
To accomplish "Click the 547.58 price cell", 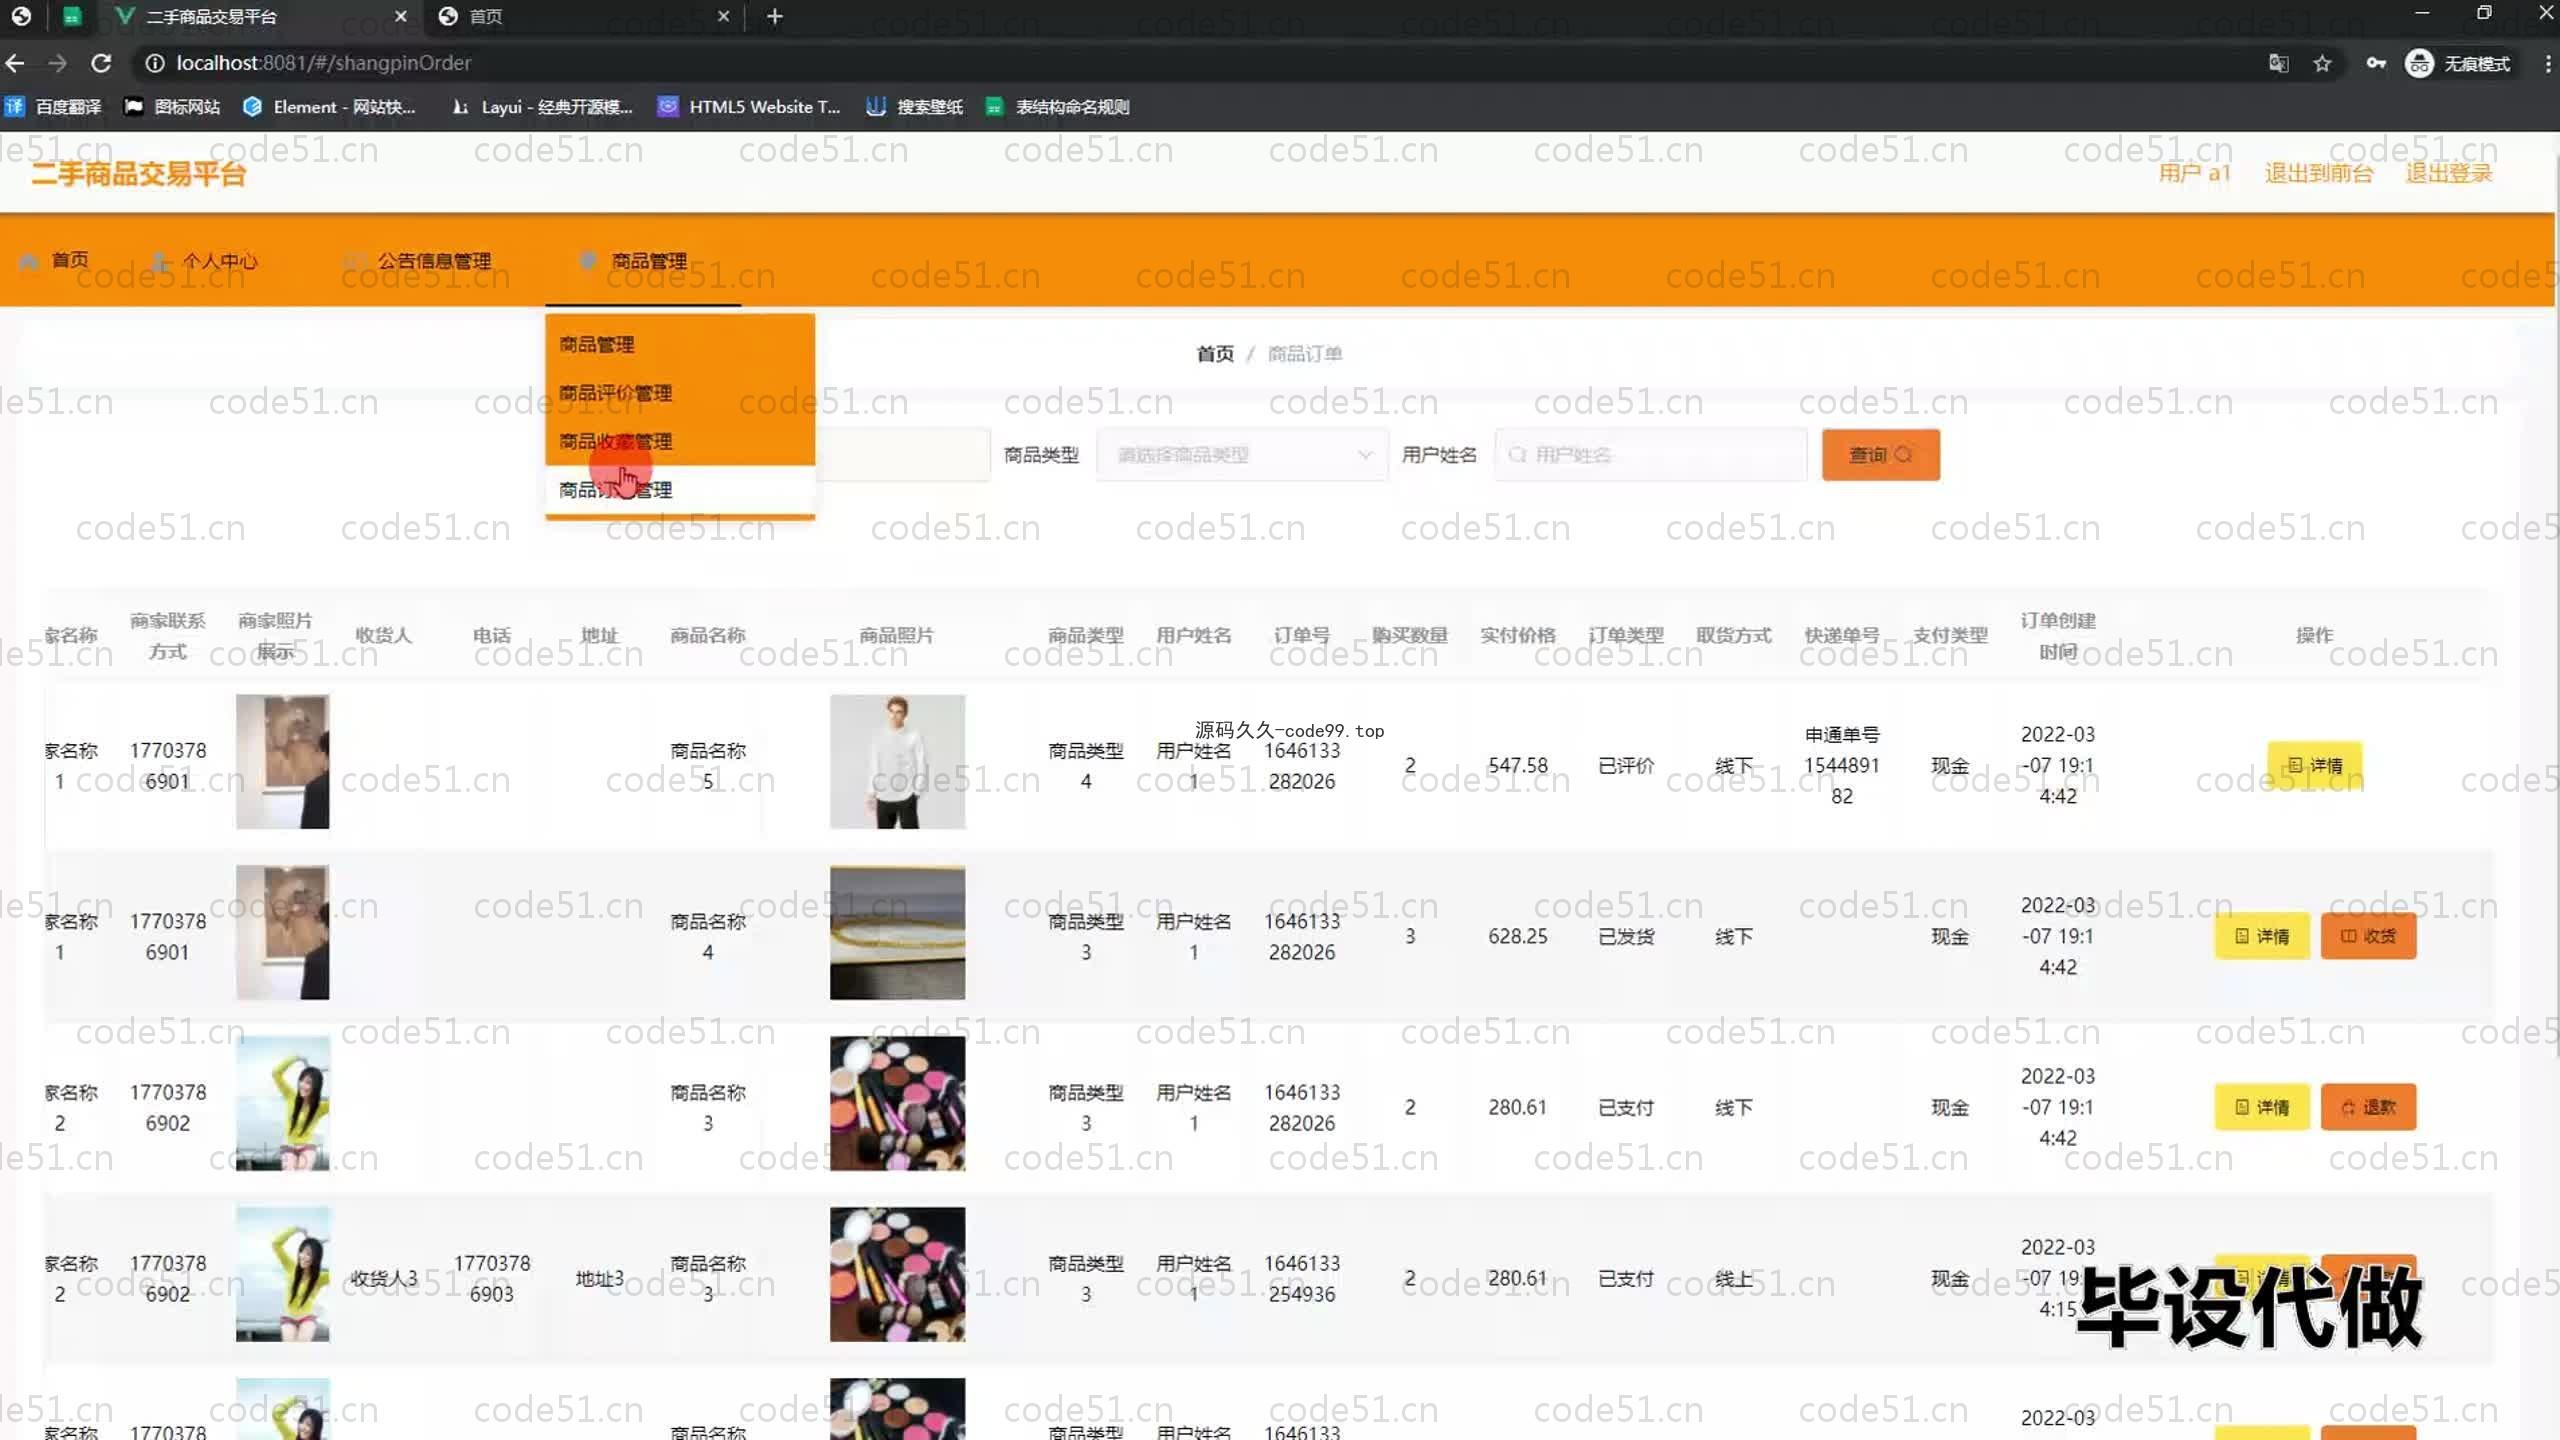I will [1518, 766].
